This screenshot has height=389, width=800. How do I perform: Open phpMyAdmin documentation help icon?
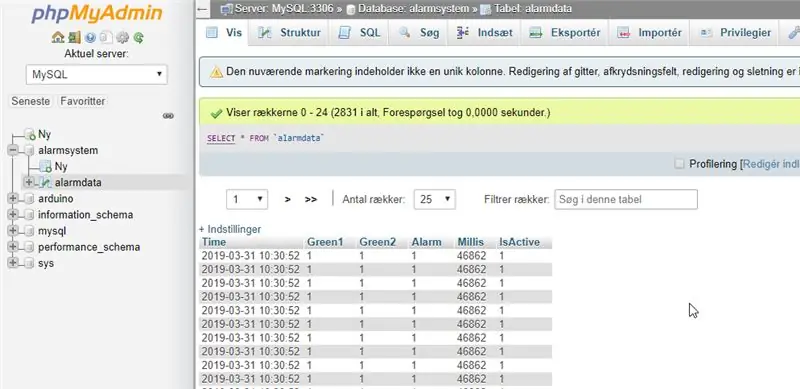pyautogui.click(x=90, y=37)
